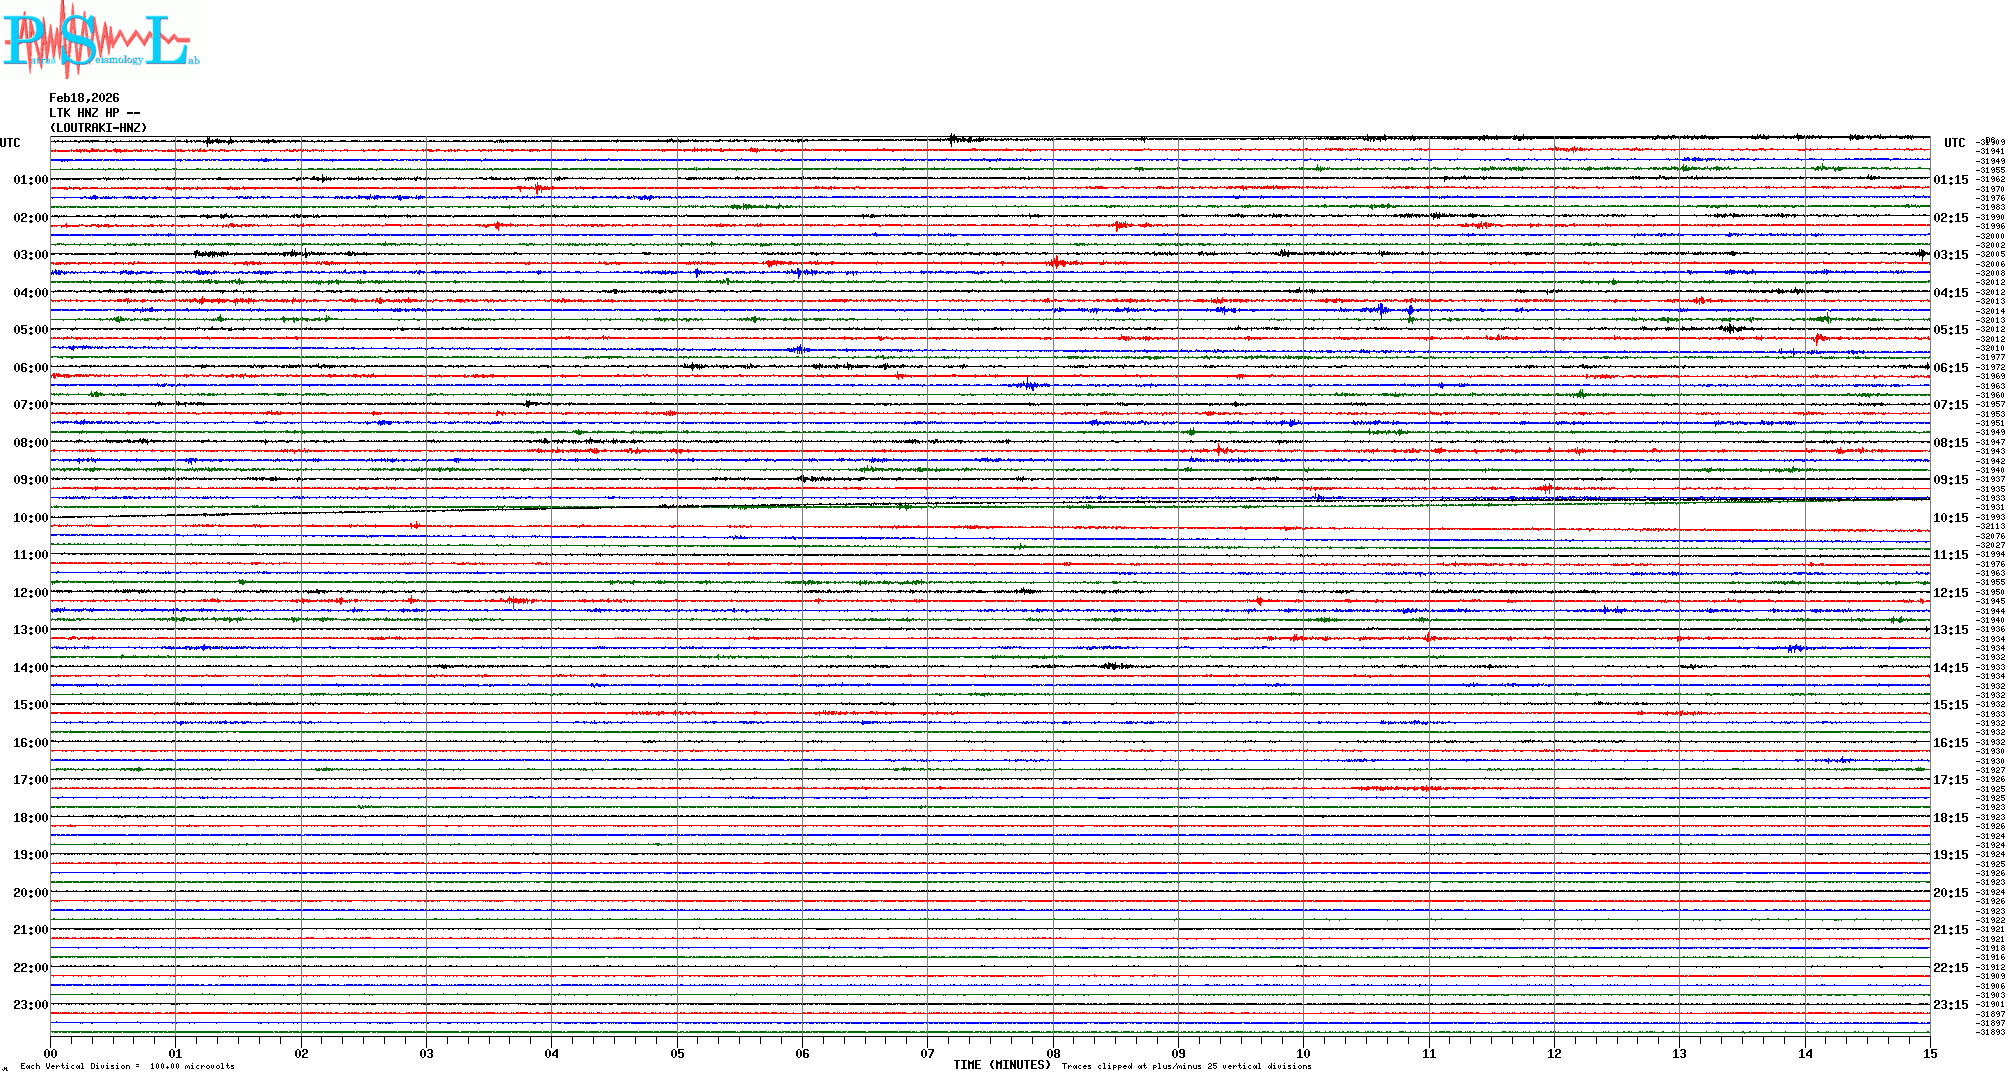Click the right UTC axis label

1954,143
